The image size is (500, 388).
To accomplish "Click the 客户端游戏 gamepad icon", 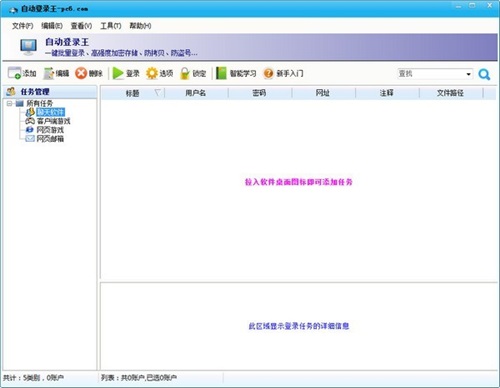I will (30, 121).
